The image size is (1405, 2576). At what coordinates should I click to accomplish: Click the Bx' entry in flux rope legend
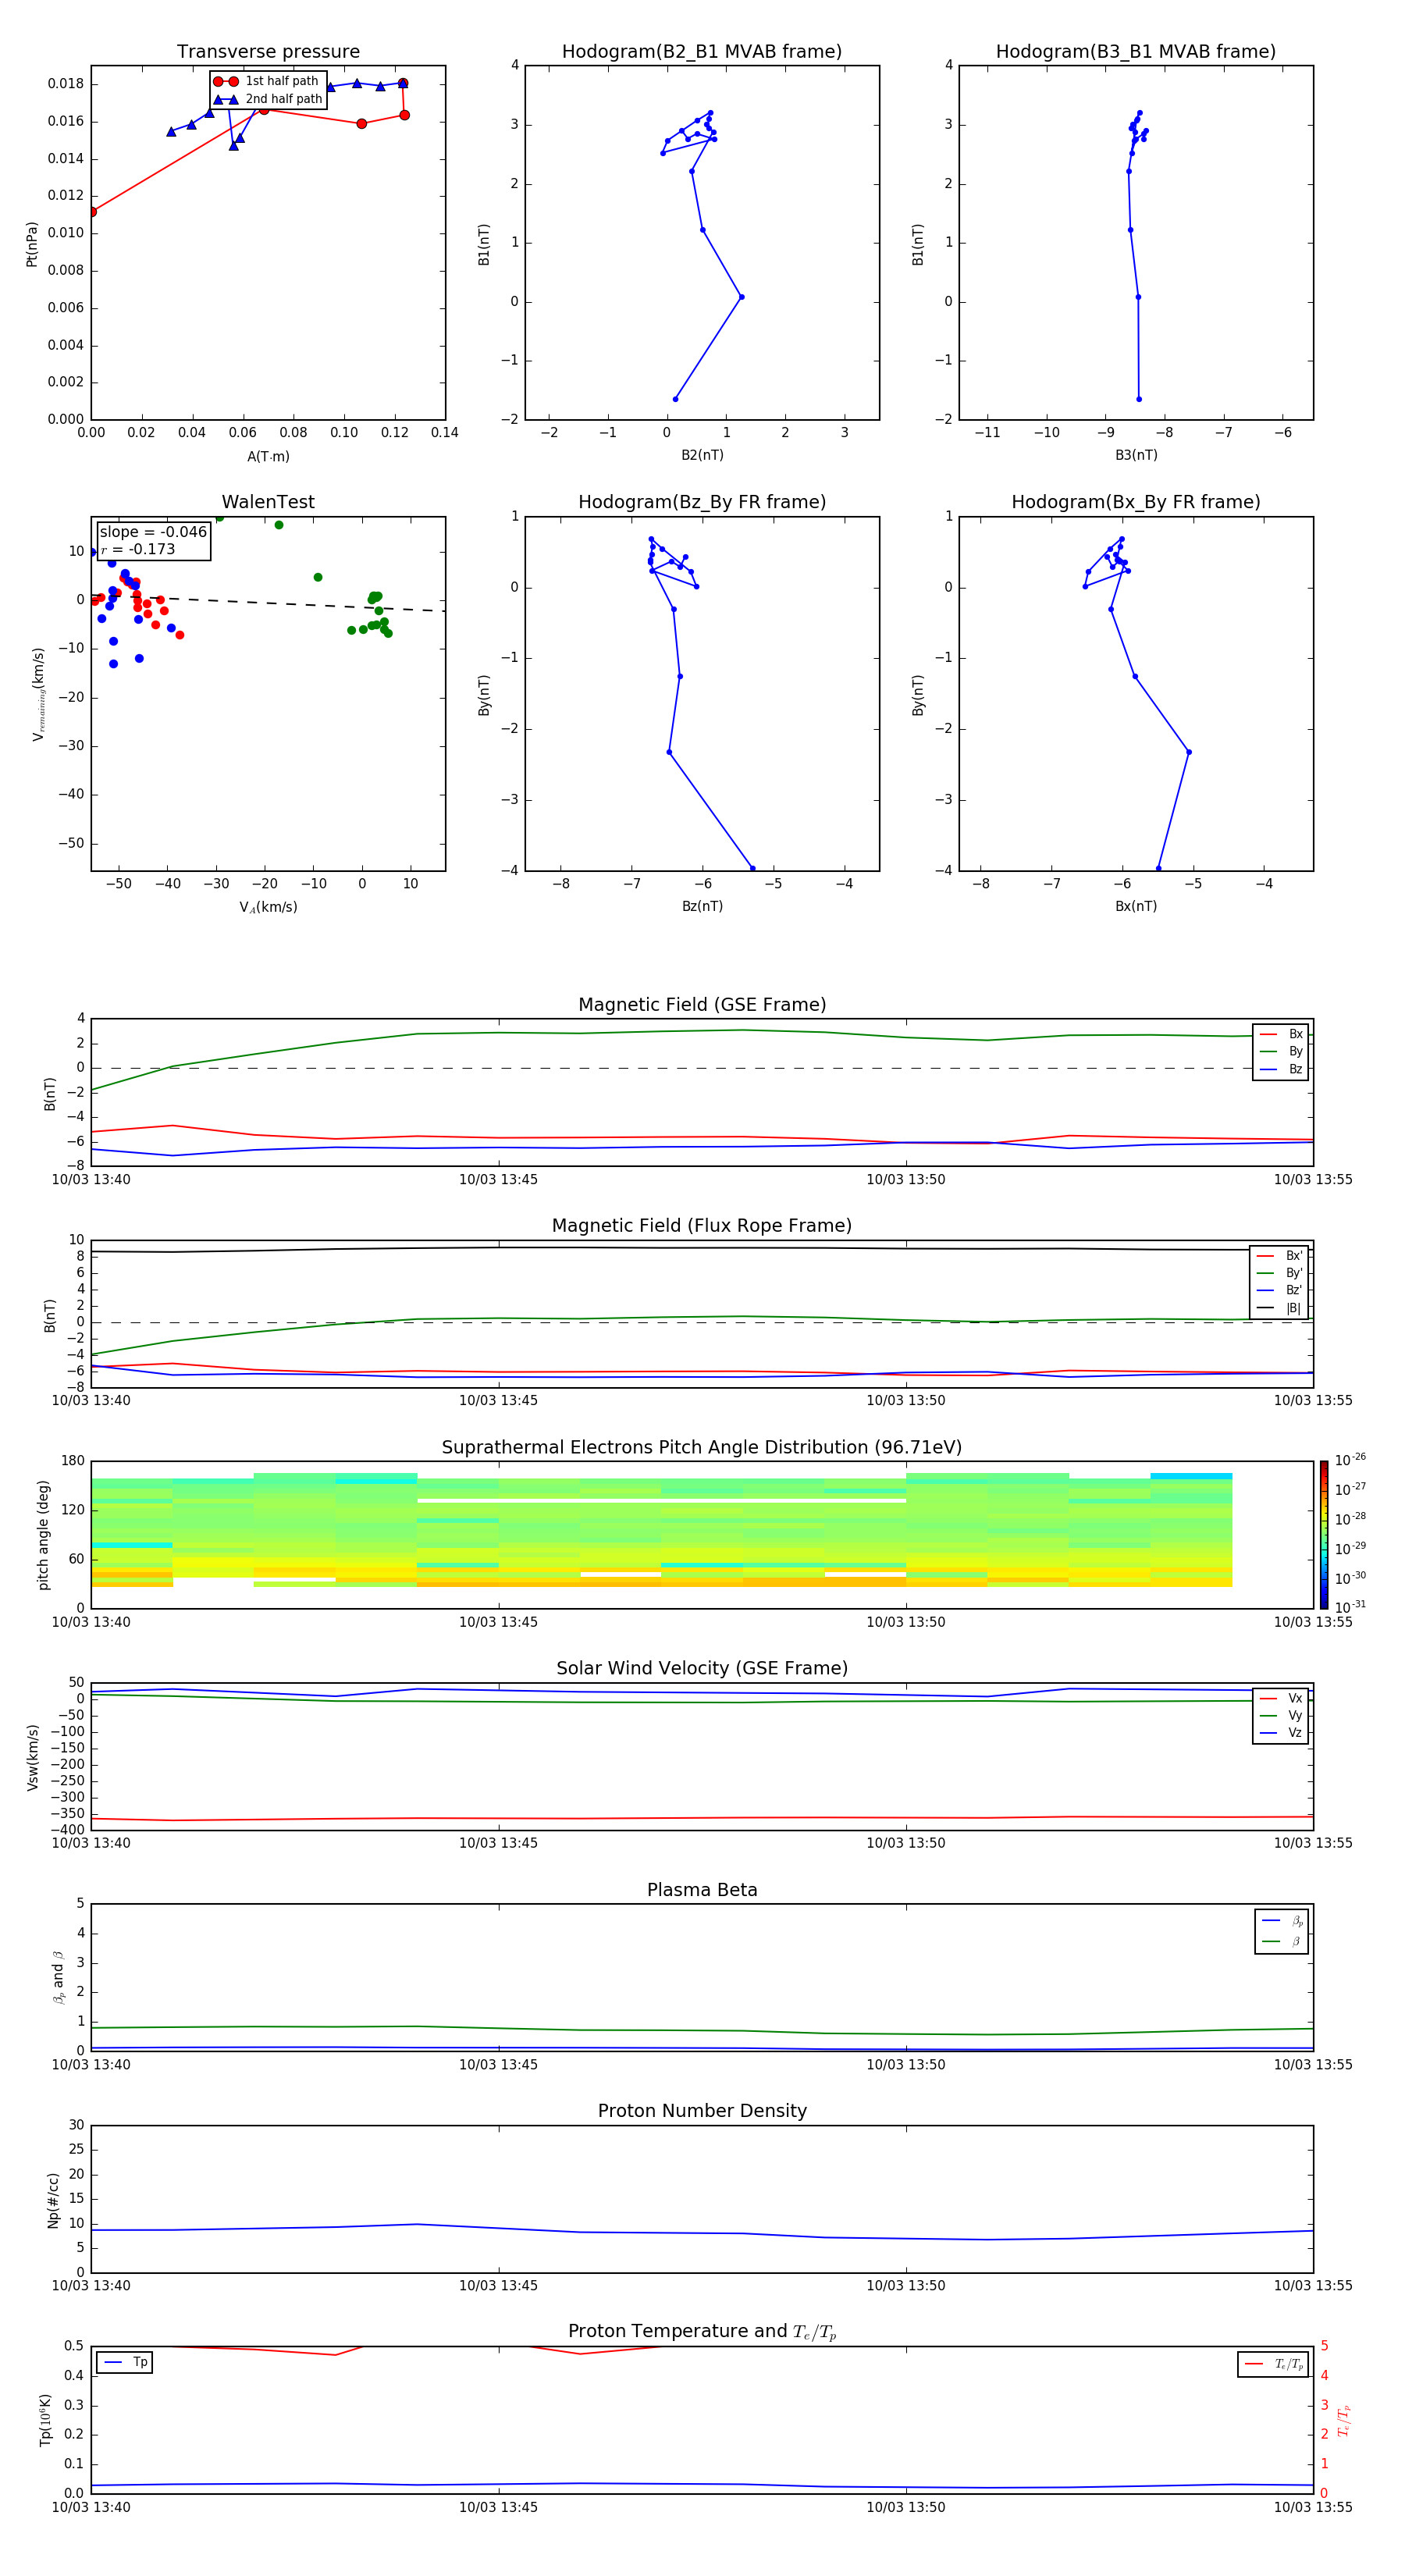pos(1280,1256)
